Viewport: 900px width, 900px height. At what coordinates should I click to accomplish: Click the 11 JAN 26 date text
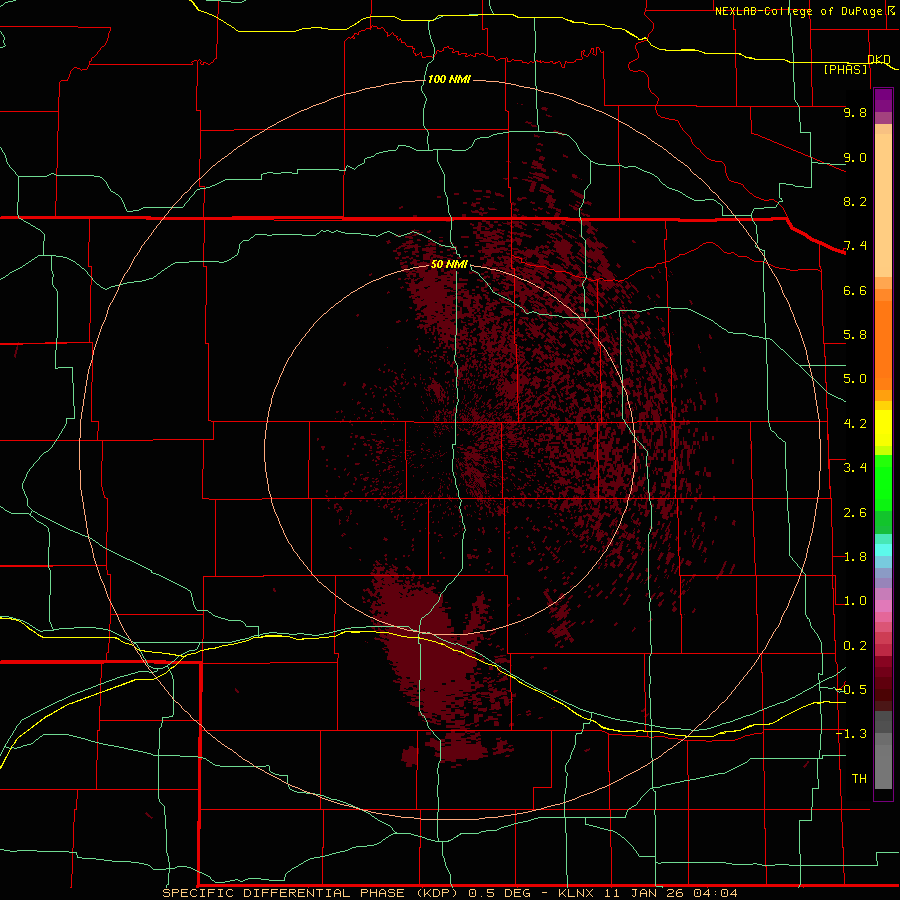pyautogui.click(x=645, y=893)
